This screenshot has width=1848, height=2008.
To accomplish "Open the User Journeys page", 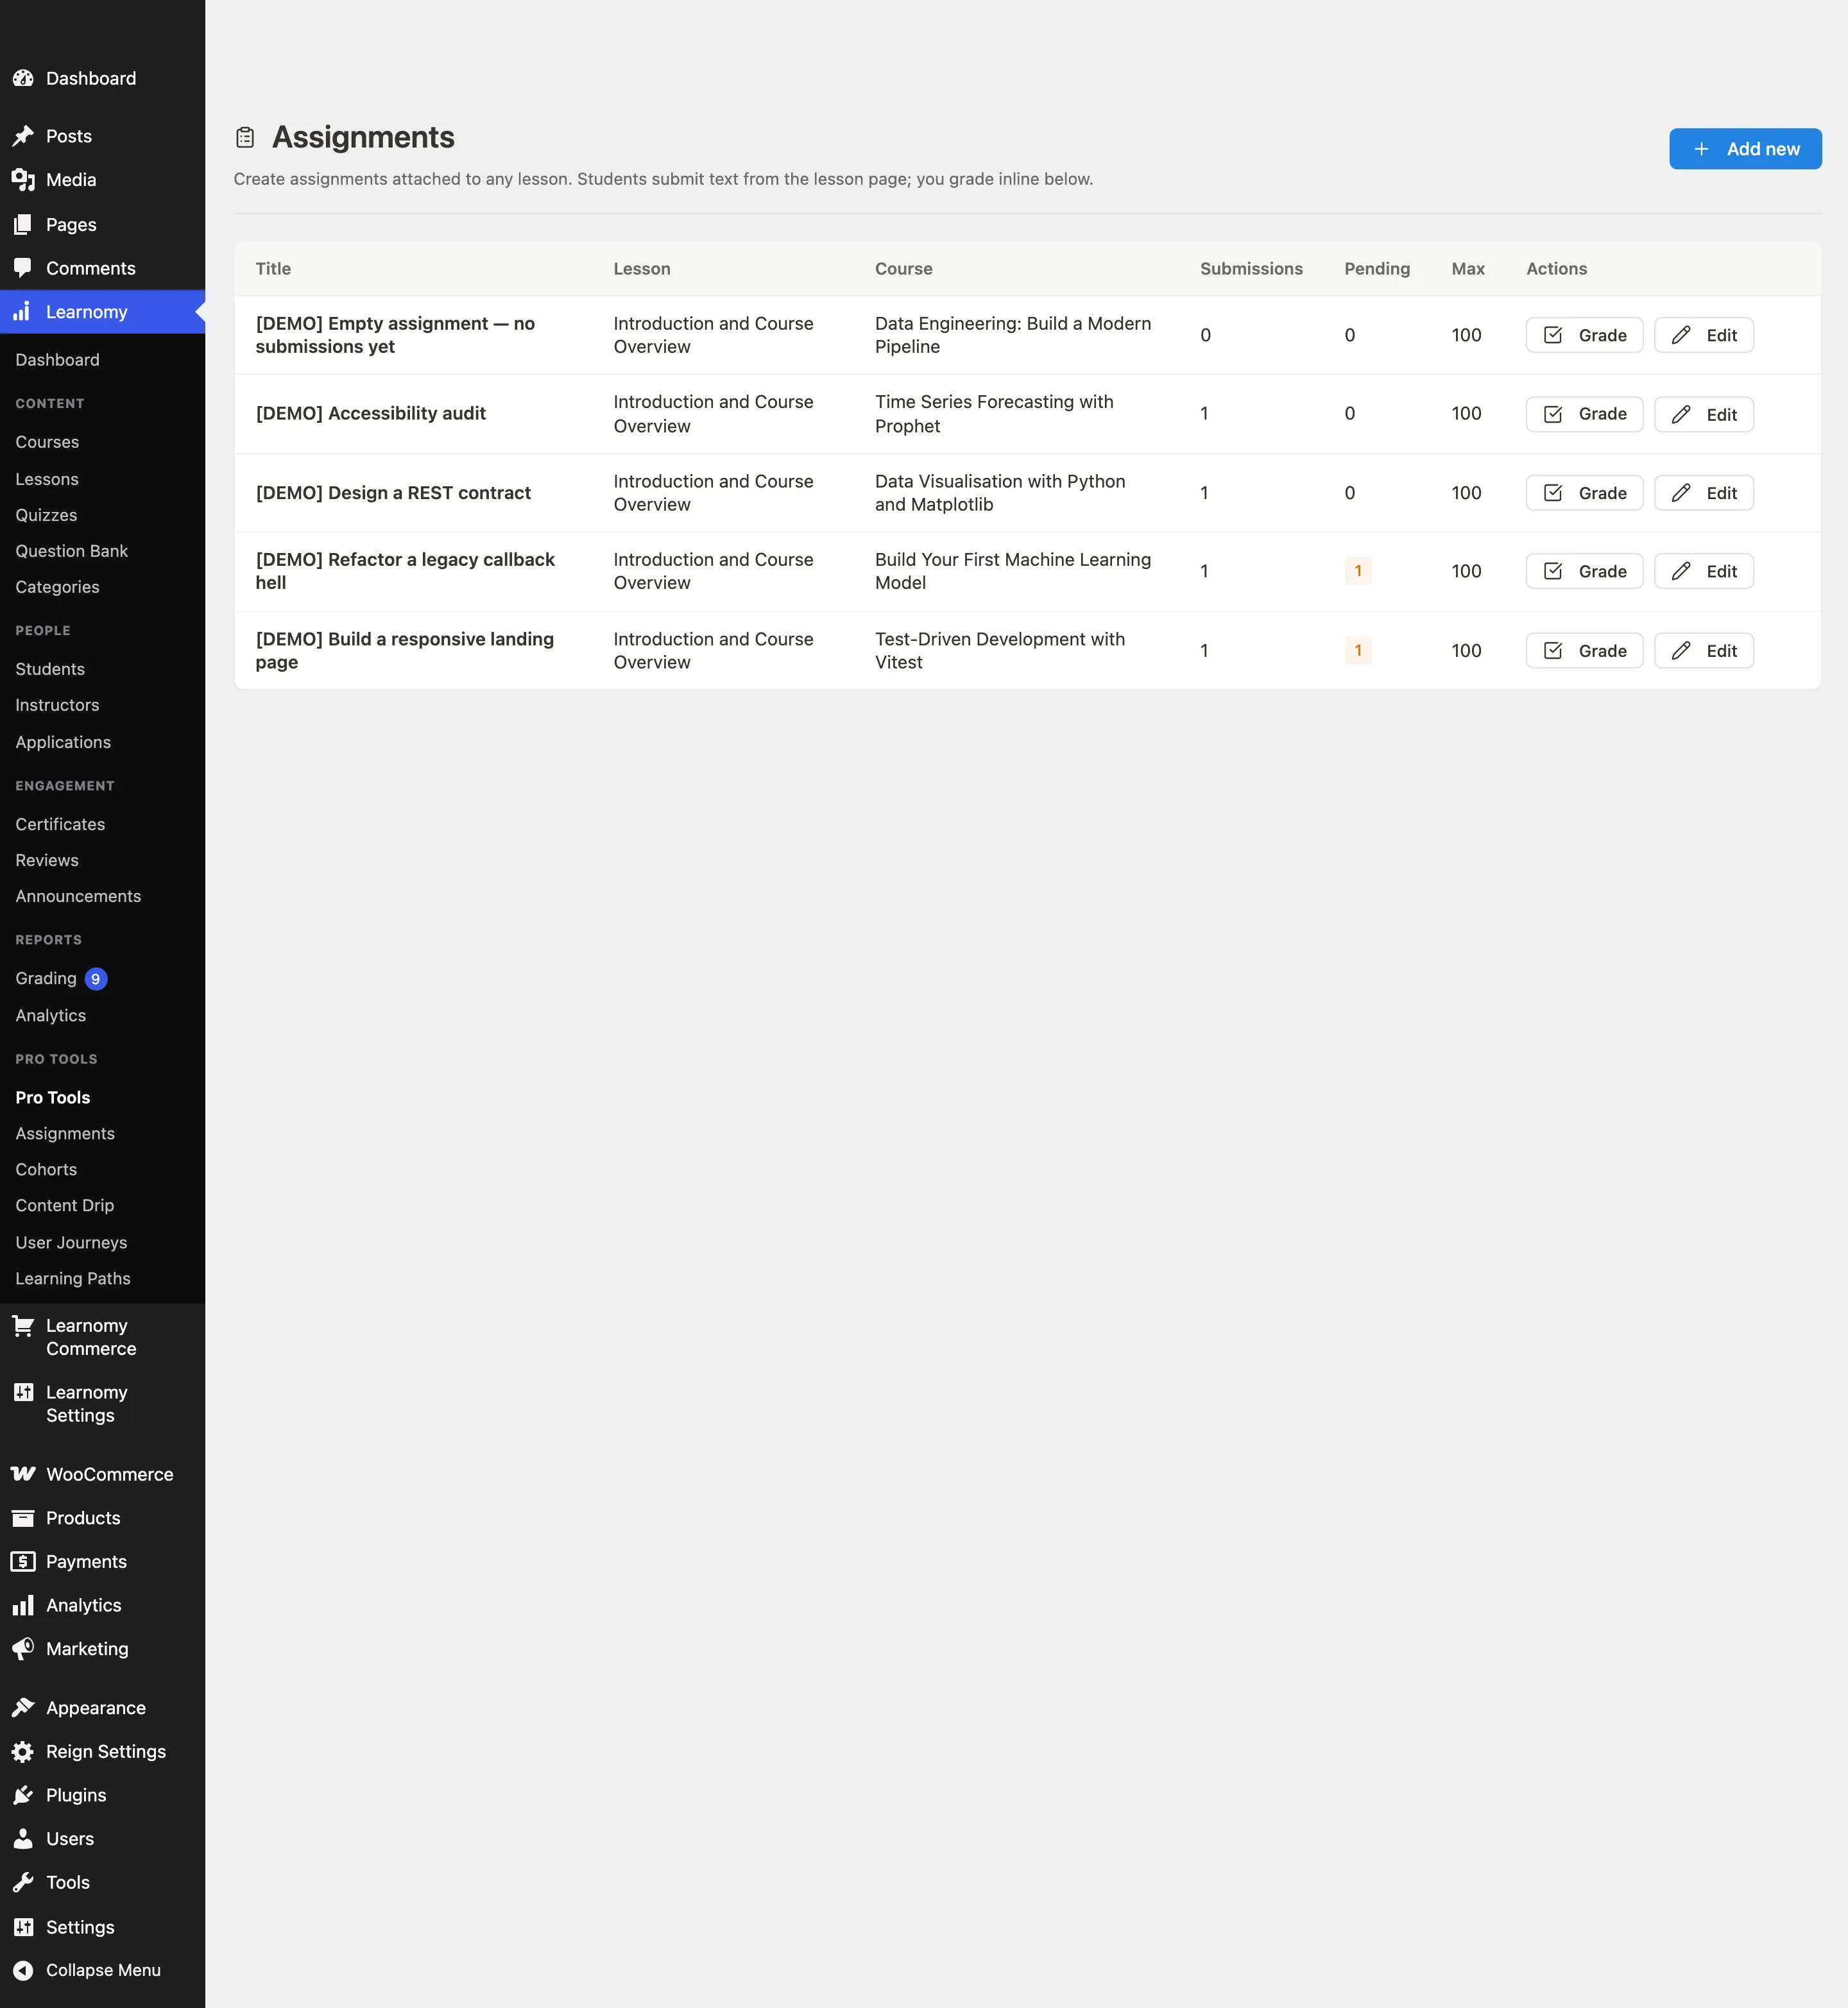I will [71, 1243].
